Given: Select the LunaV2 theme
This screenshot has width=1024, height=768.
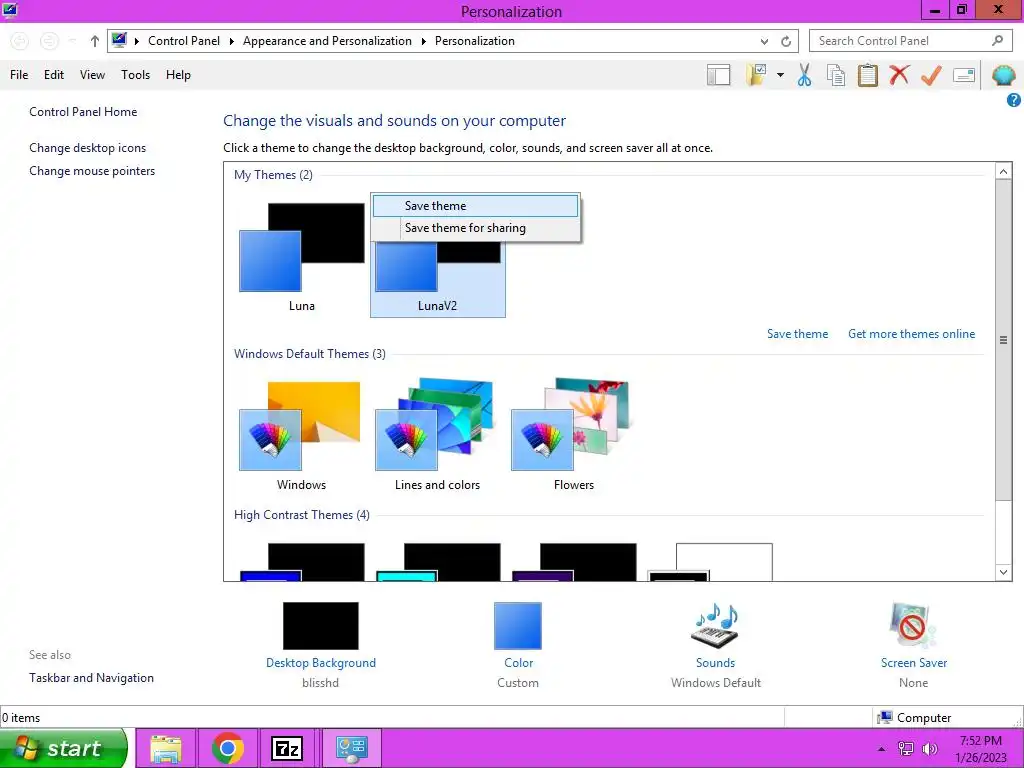Looking at the screenshot, I should (x=438, y=279).
